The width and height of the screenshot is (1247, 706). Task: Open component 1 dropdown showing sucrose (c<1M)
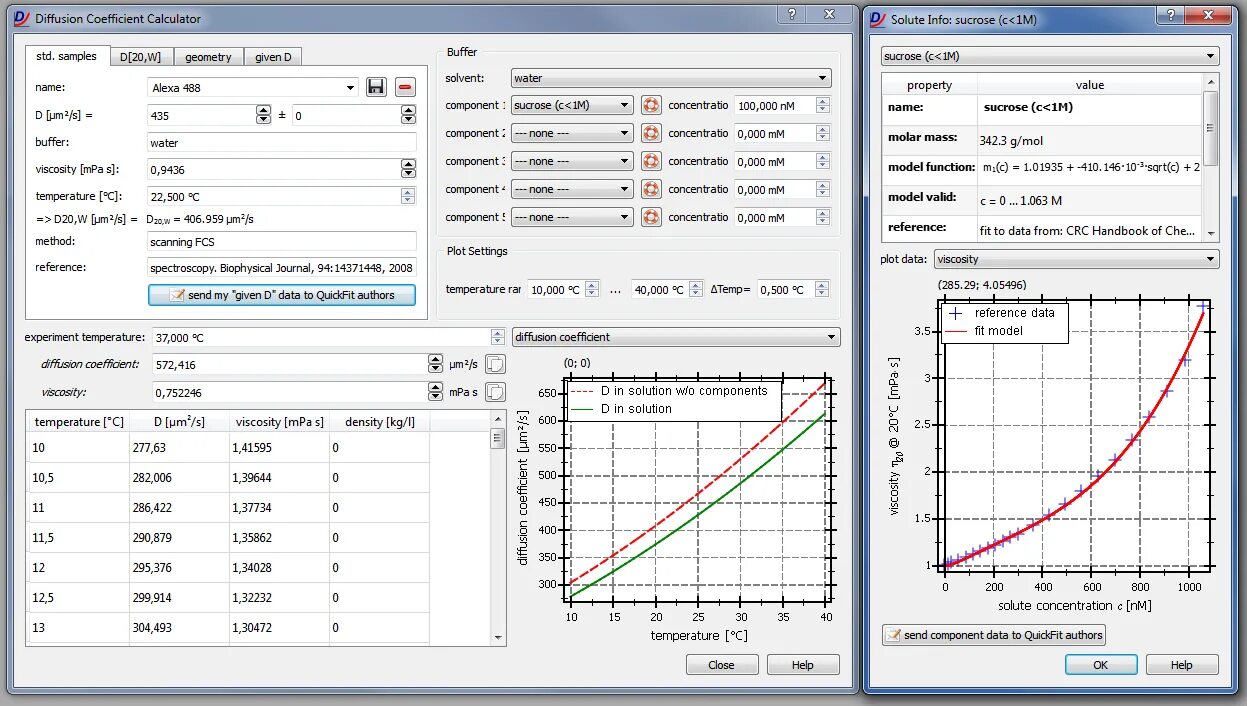pyautogui.click(x=572, y=105)
